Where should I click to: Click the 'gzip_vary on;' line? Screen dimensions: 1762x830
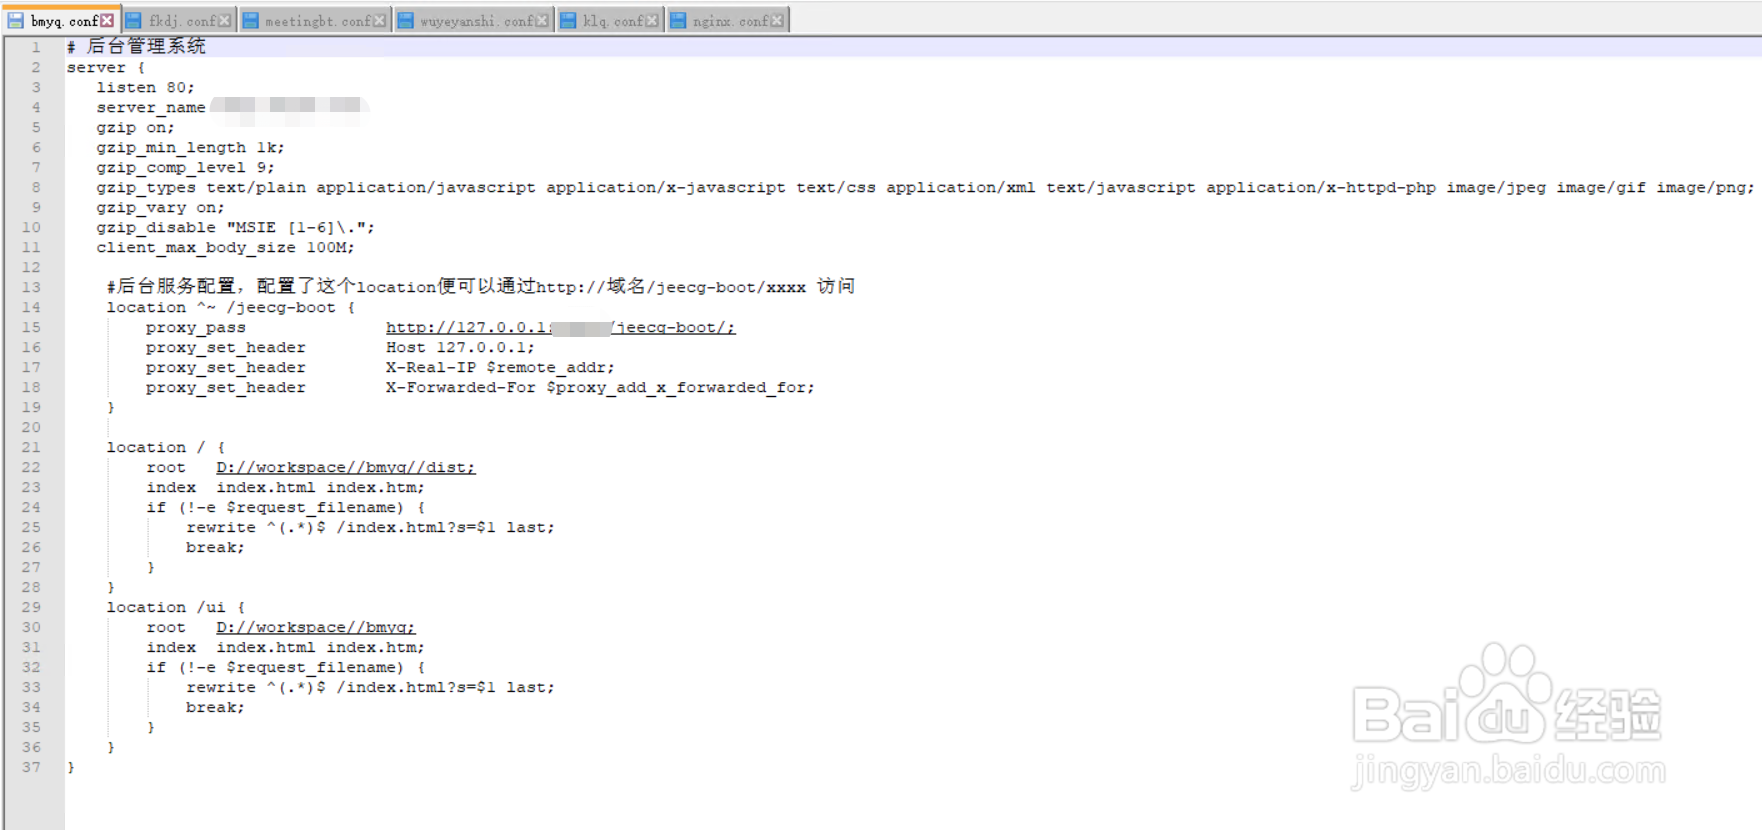161,208
